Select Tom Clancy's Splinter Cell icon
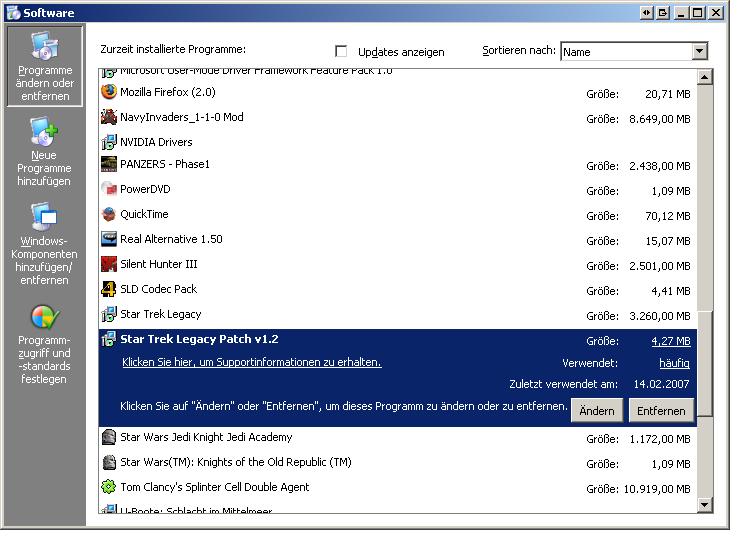This screenshot has height=542, width=742. point(109,487)
